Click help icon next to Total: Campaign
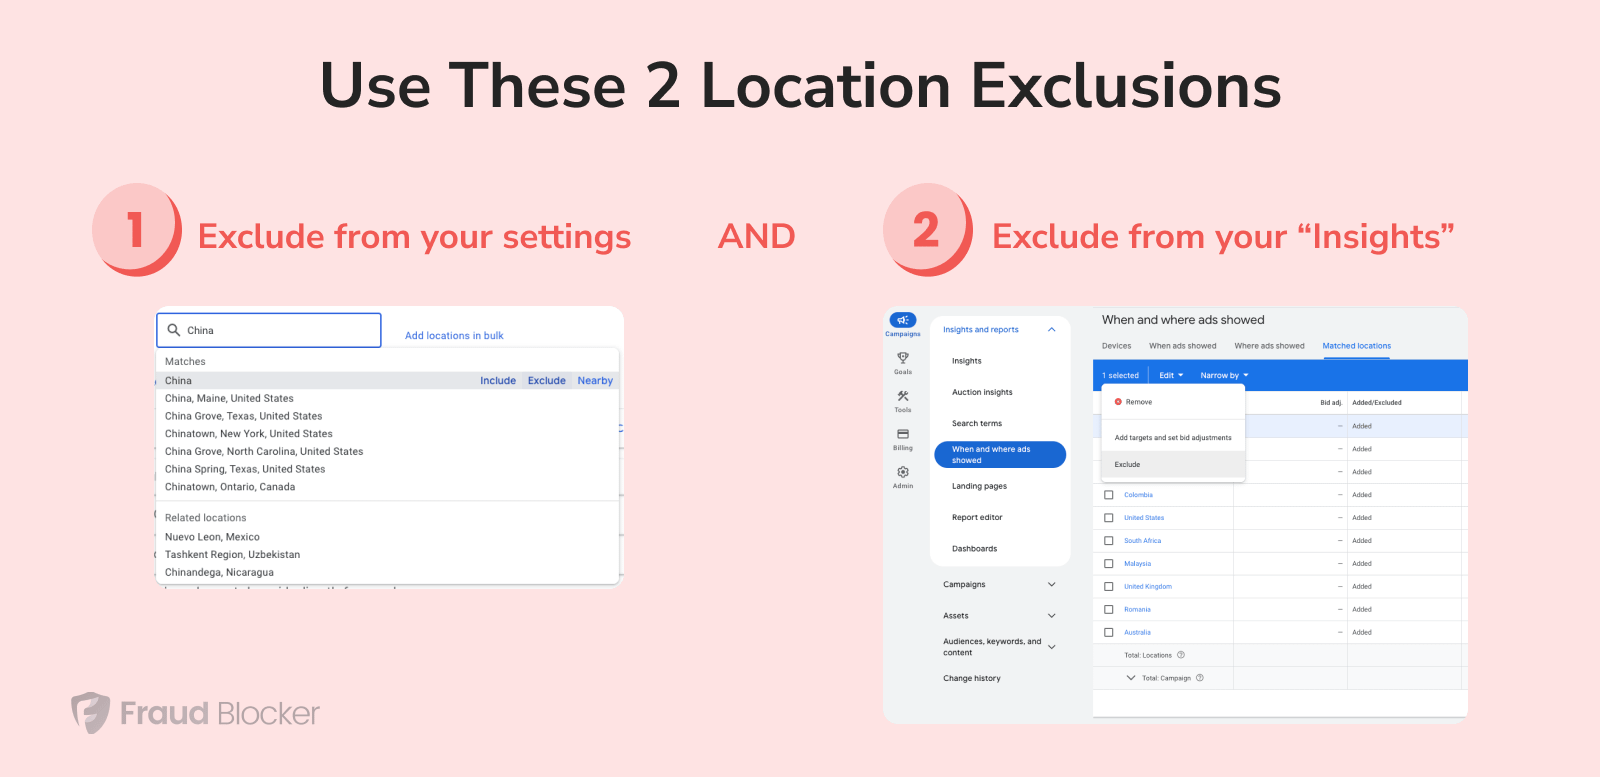Screen dimensions: 1600x777 [1200, 678]
